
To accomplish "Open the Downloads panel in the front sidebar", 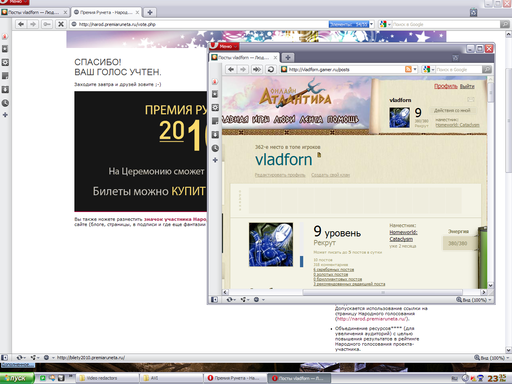I will point(215,134).
